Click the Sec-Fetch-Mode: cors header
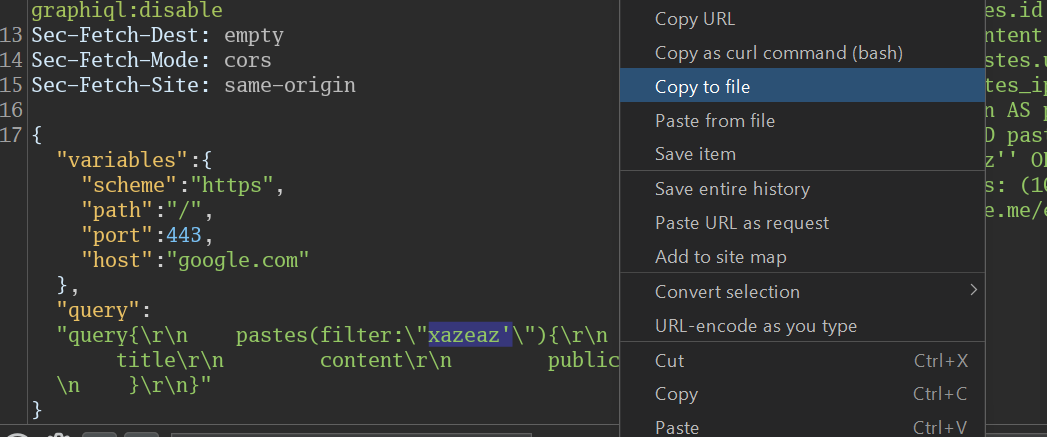Viewport: 1047px width, 437px height. (152, 60)
